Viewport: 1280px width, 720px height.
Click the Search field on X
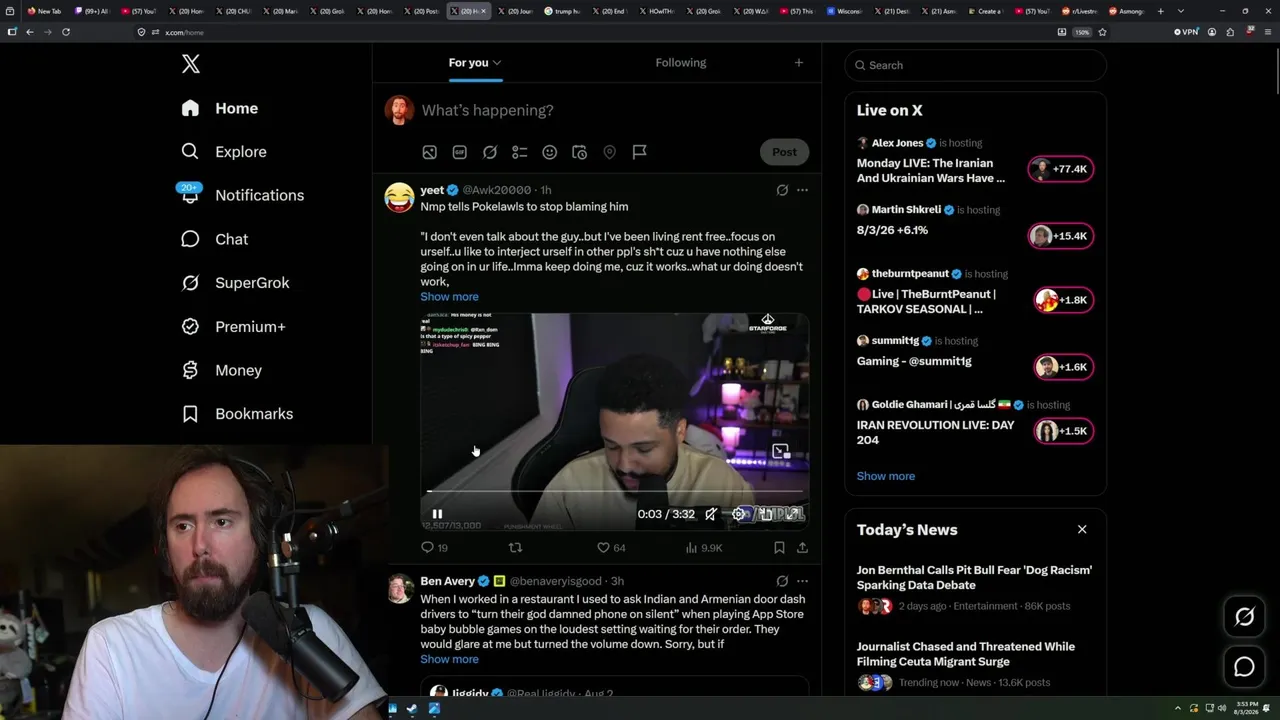coord(975,65)
